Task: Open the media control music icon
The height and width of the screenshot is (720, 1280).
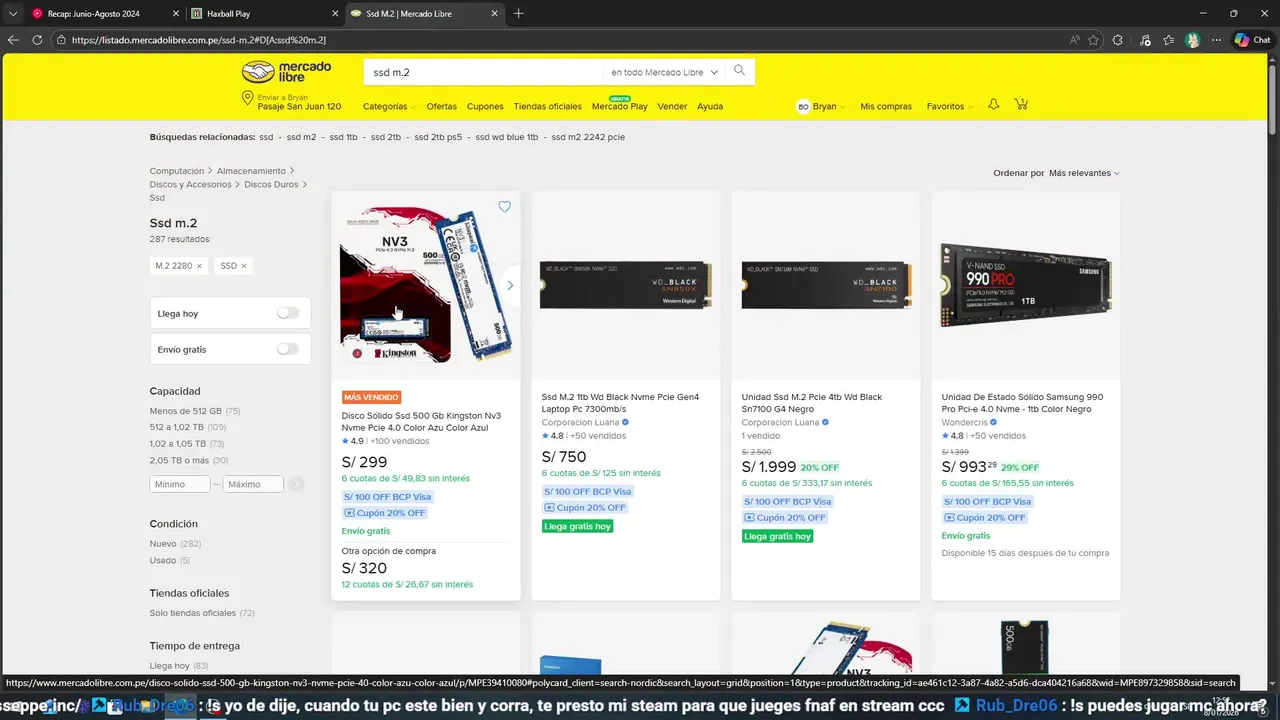Action: 1144,40
